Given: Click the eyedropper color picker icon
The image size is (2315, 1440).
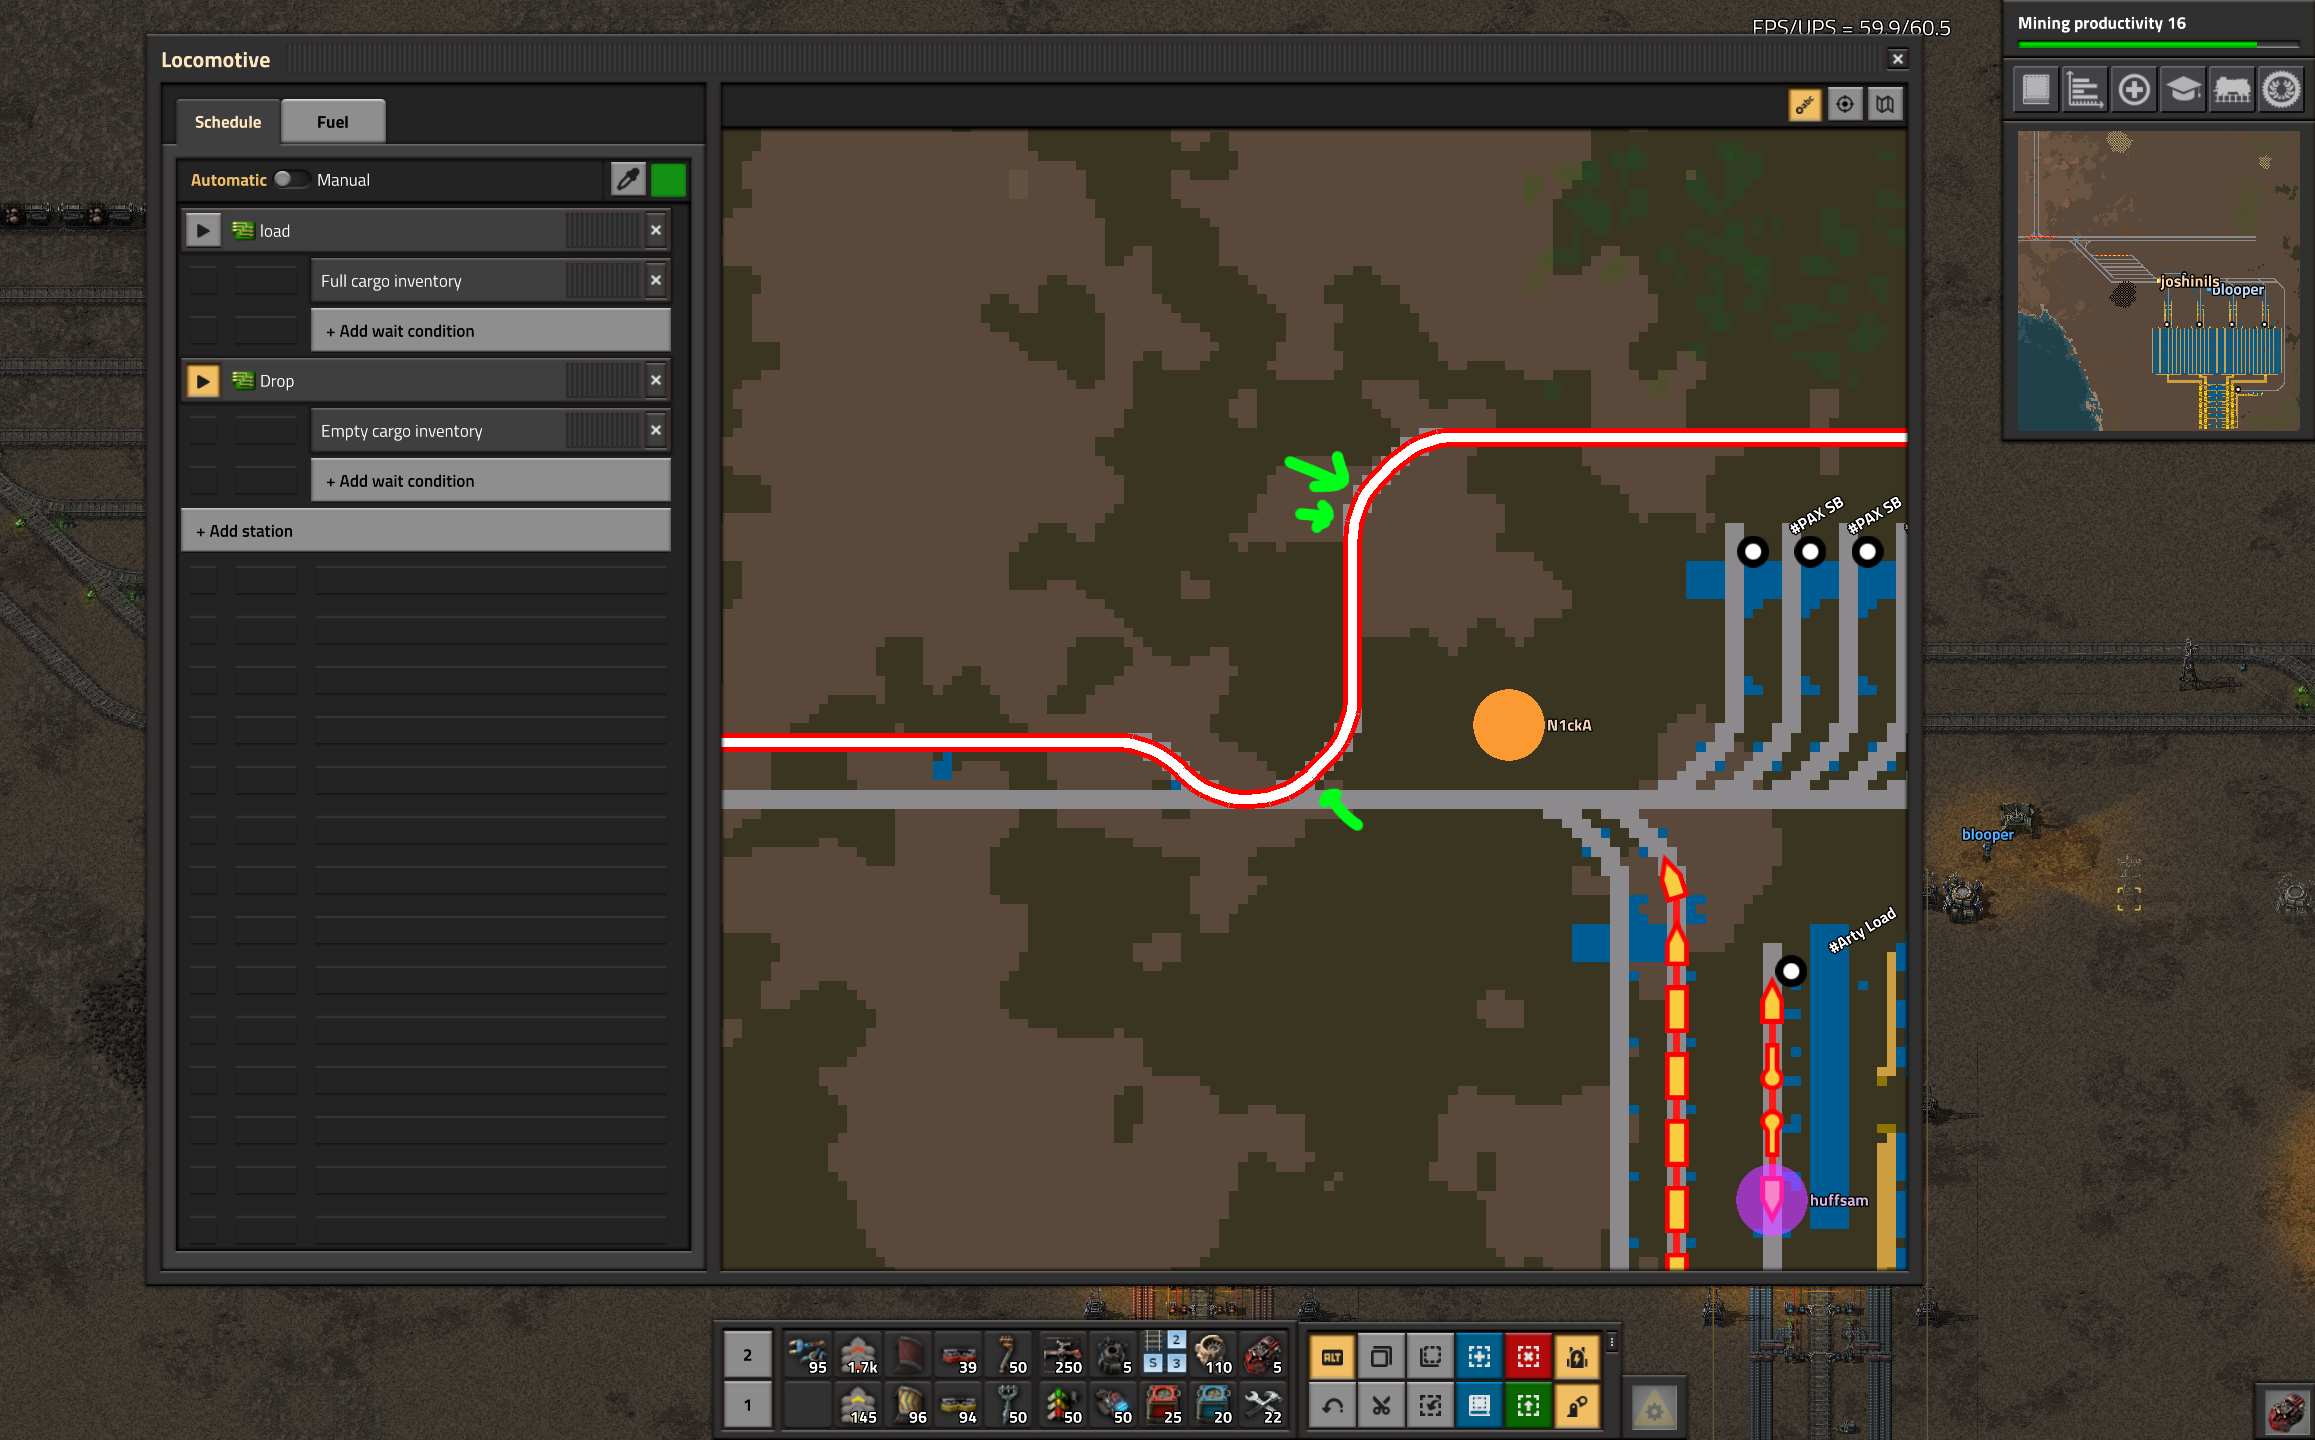Looking at the screenshot, I should click(x=628, y=179).
